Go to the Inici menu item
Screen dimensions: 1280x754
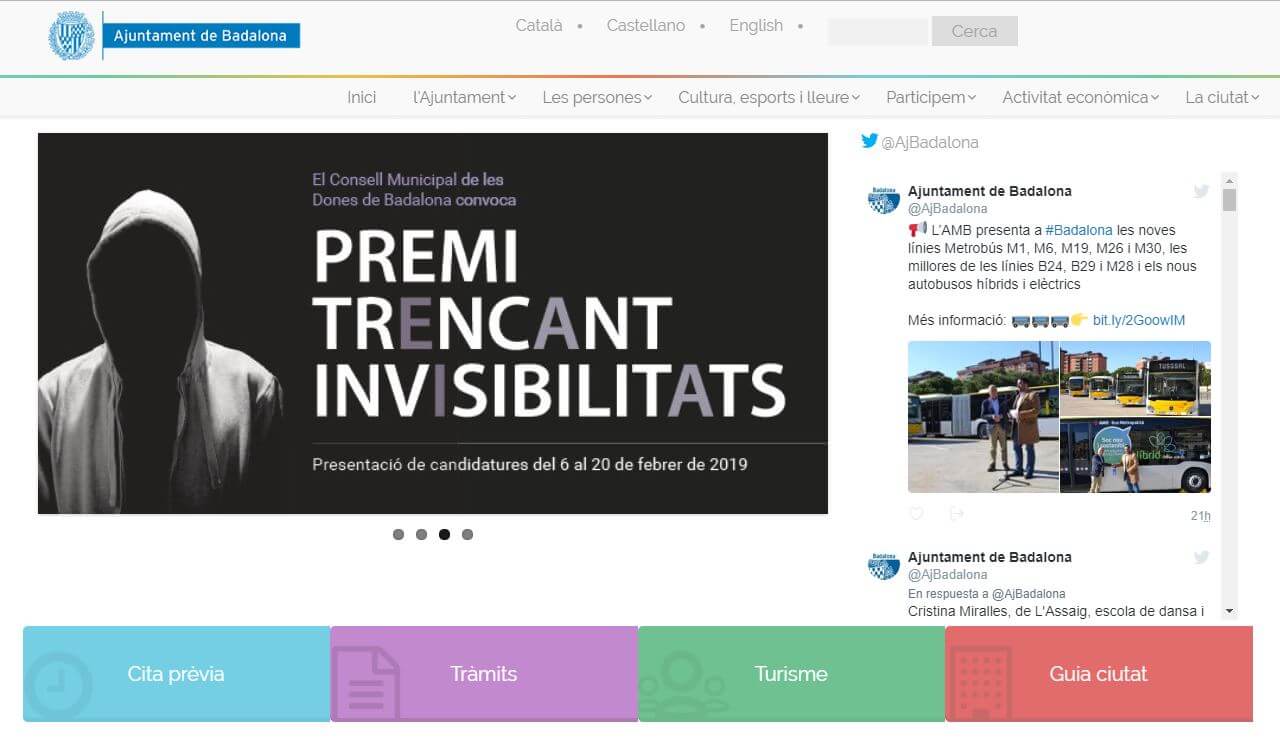coord(362,97)
